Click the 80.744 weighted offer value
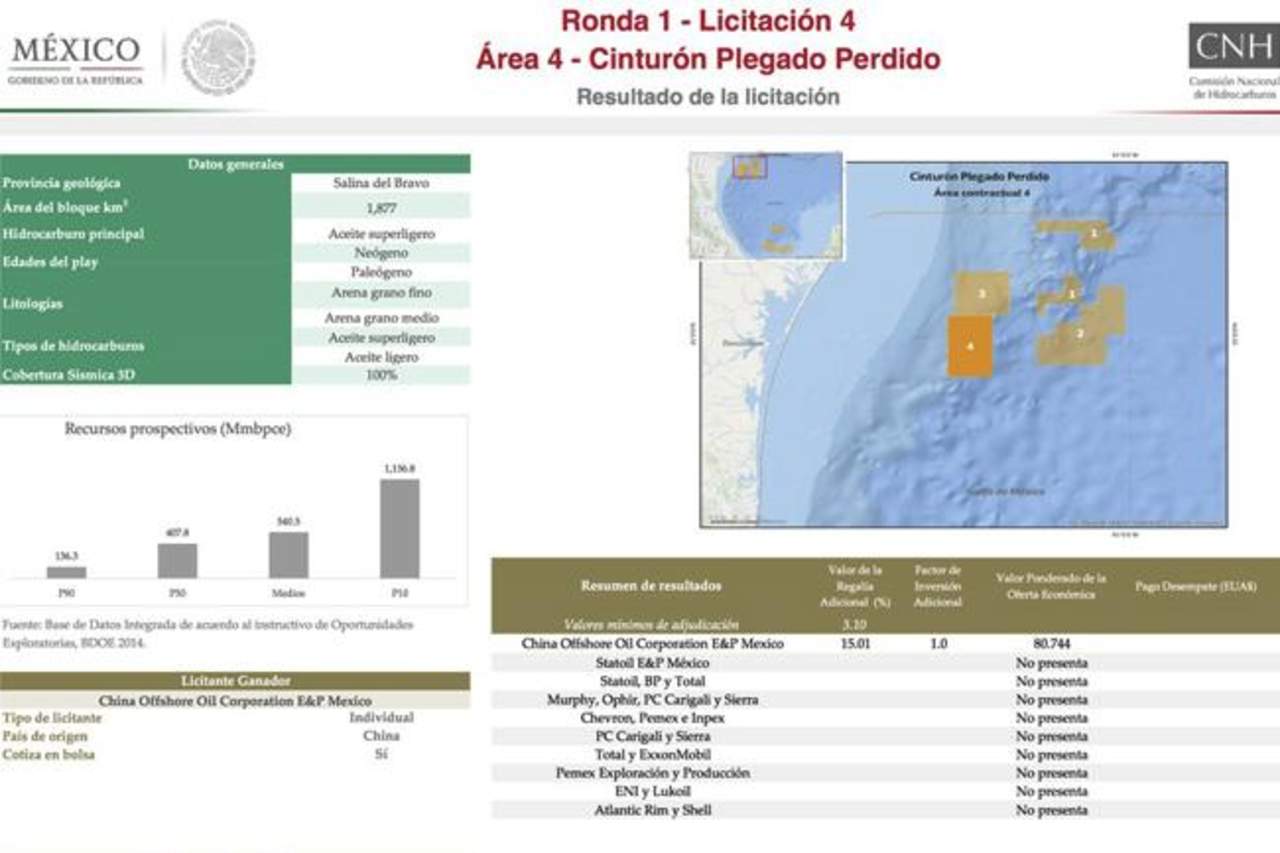Viewport: 1280px width, 853px height. point(1050,644)
